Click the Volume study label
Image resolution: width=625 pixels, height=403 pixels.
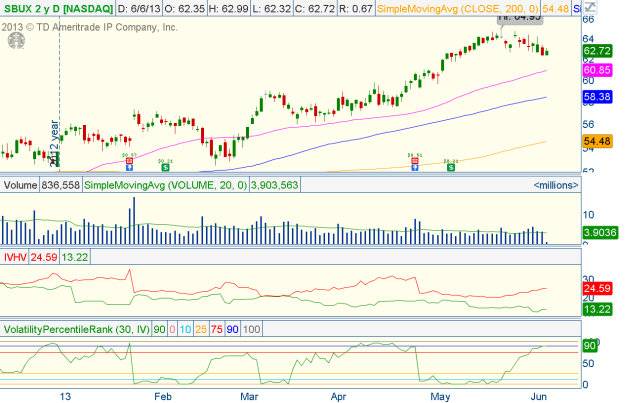(20, 185)
